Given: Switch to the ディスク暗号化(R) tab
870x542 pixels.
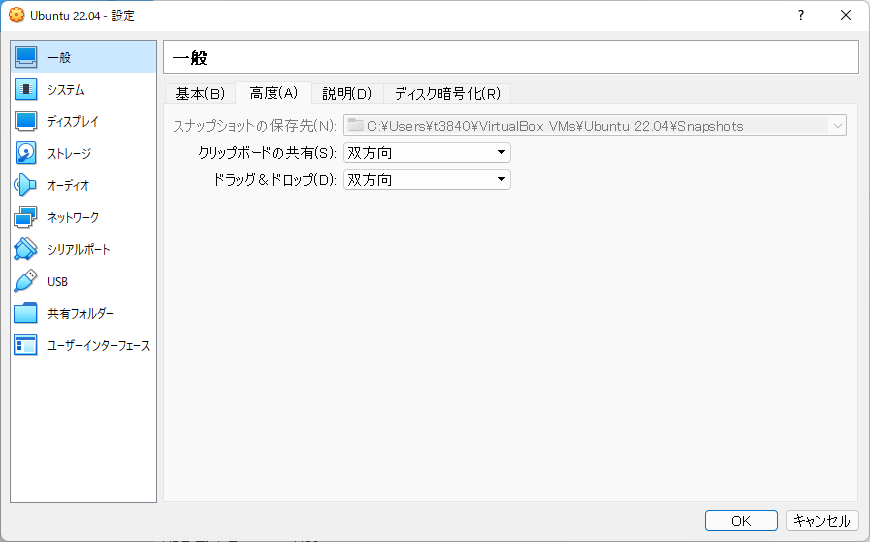Looking at the screenshot, I should tap(447, 94).
